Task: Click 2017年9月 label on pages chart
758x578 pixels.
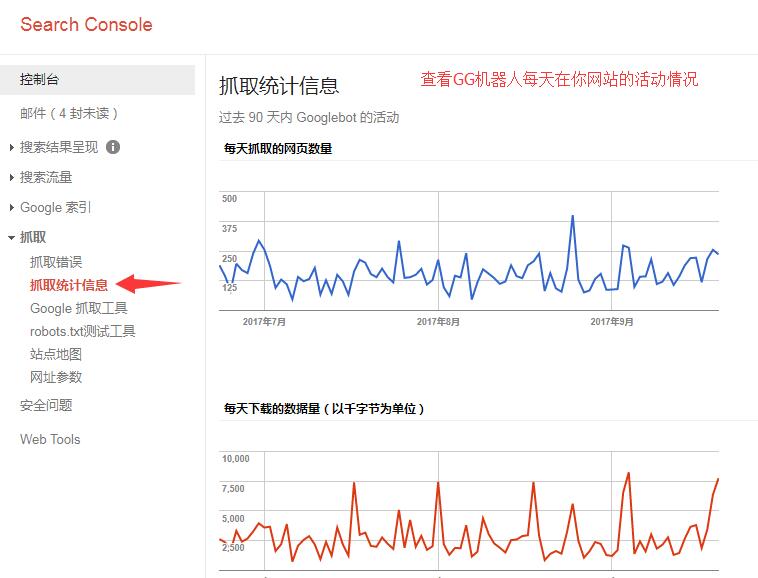Action: tap(612, 322)
